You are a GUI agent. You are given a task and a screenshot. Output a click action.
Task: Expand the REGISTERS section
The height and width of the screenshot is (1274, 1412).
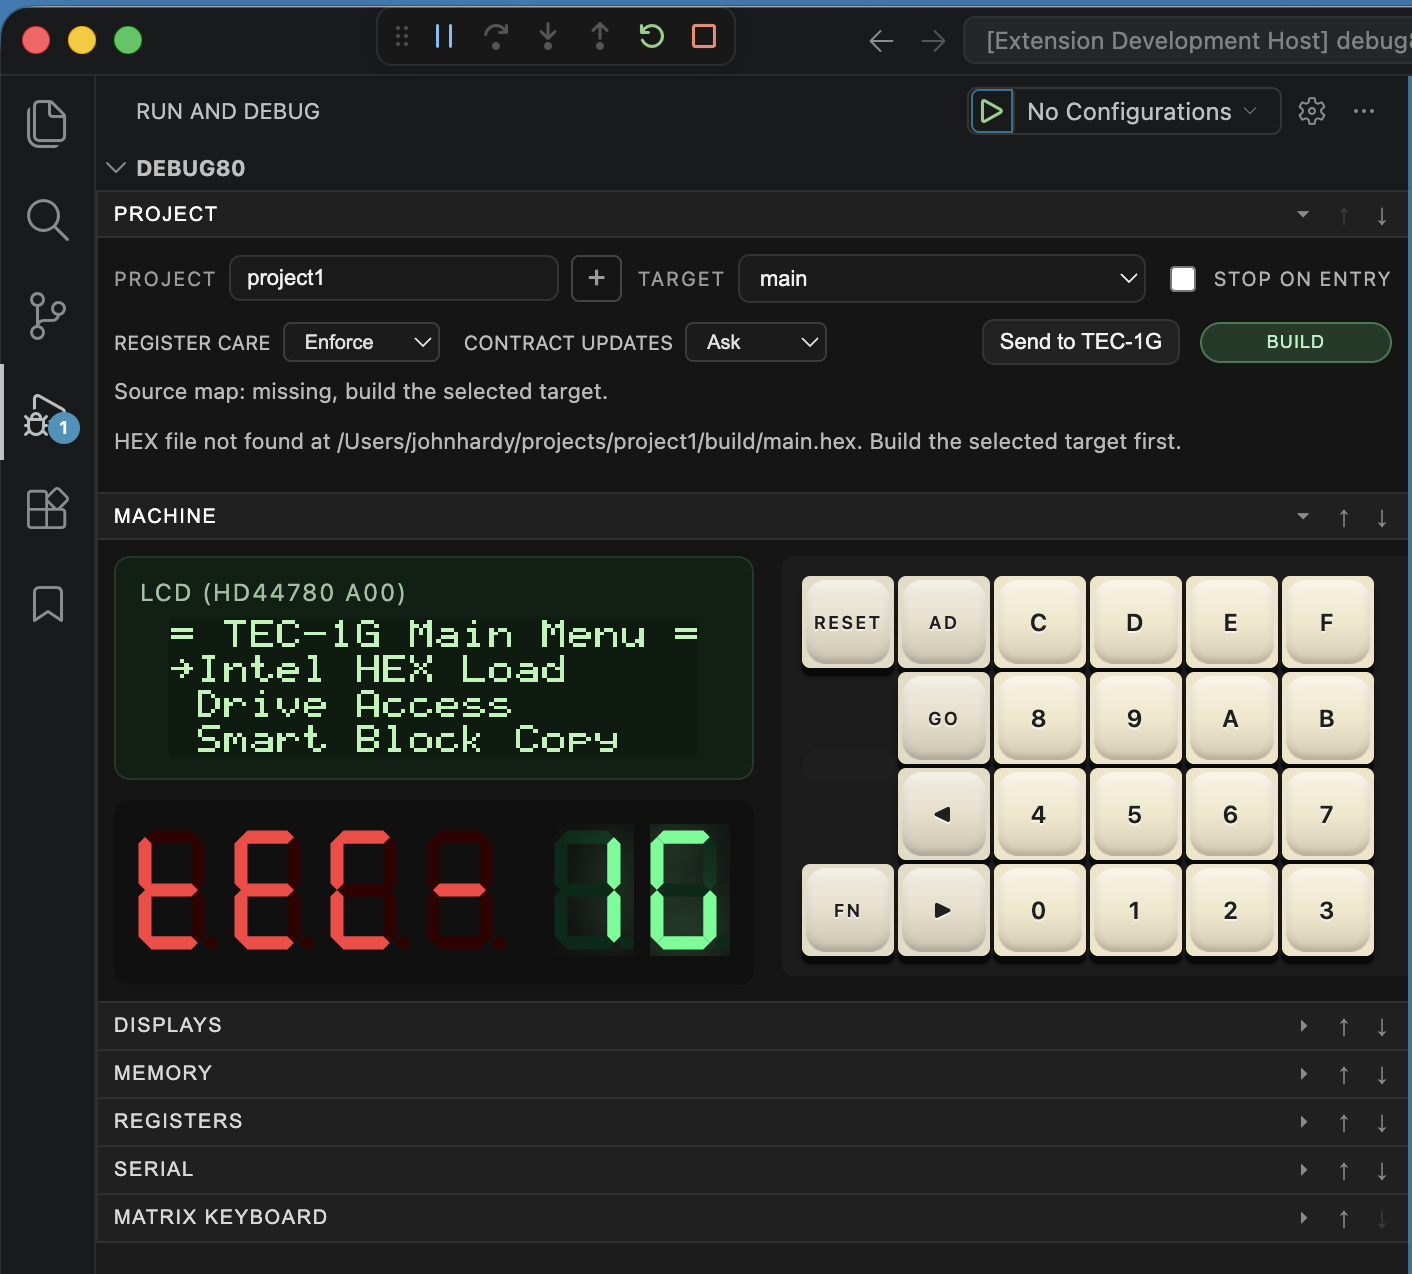click(1304, 1122)
